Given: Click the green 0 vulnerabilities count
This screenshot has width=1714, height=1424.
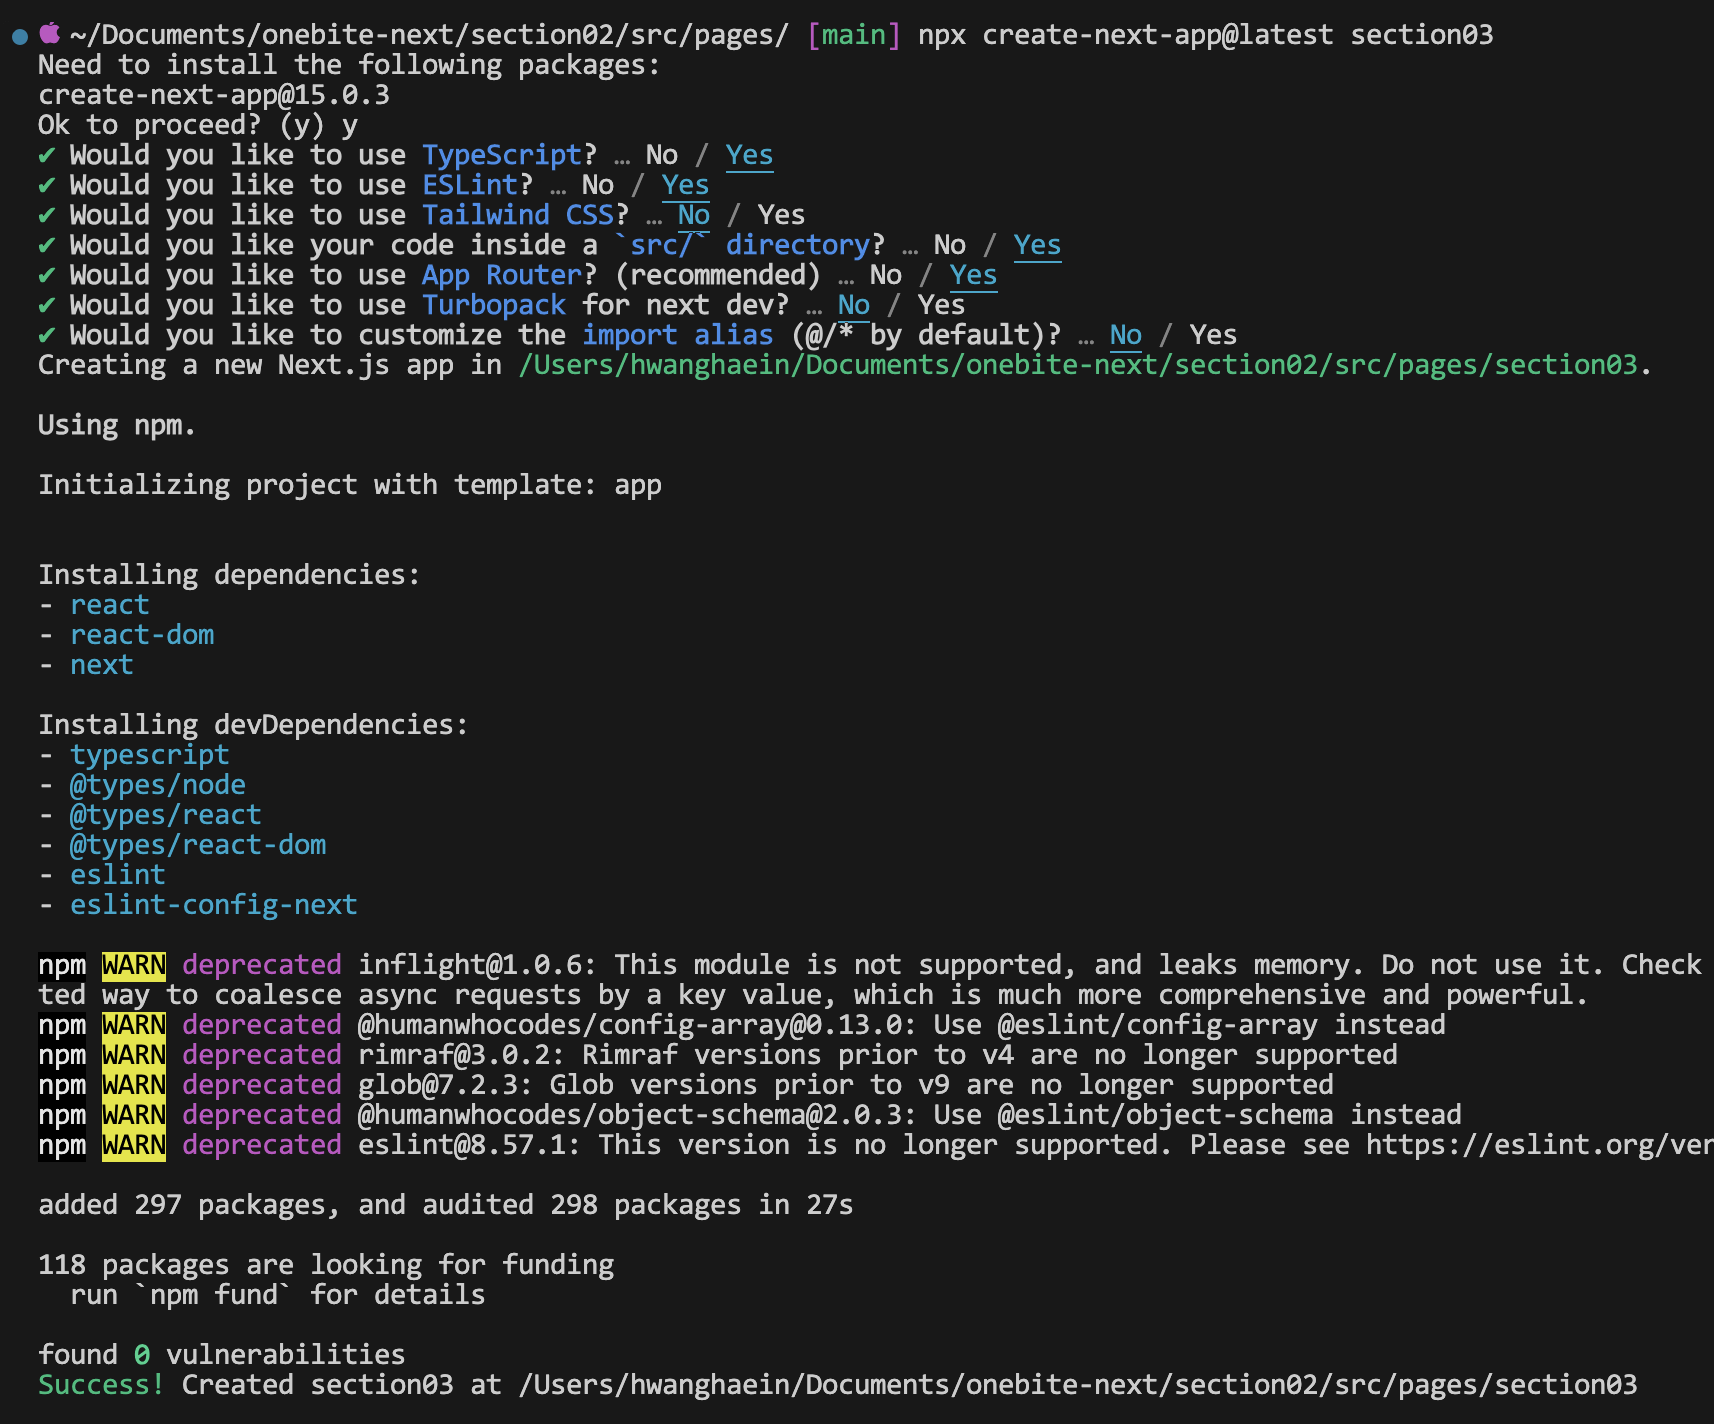Looking at the screenshot, I should pos(142,1356).
